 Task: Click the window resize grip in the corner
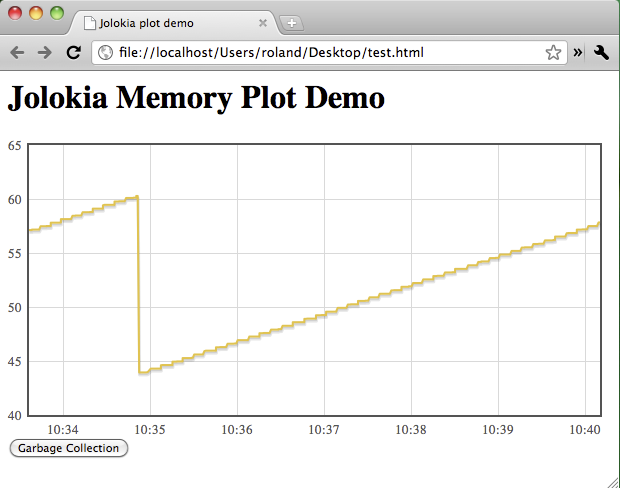[612, 480]
